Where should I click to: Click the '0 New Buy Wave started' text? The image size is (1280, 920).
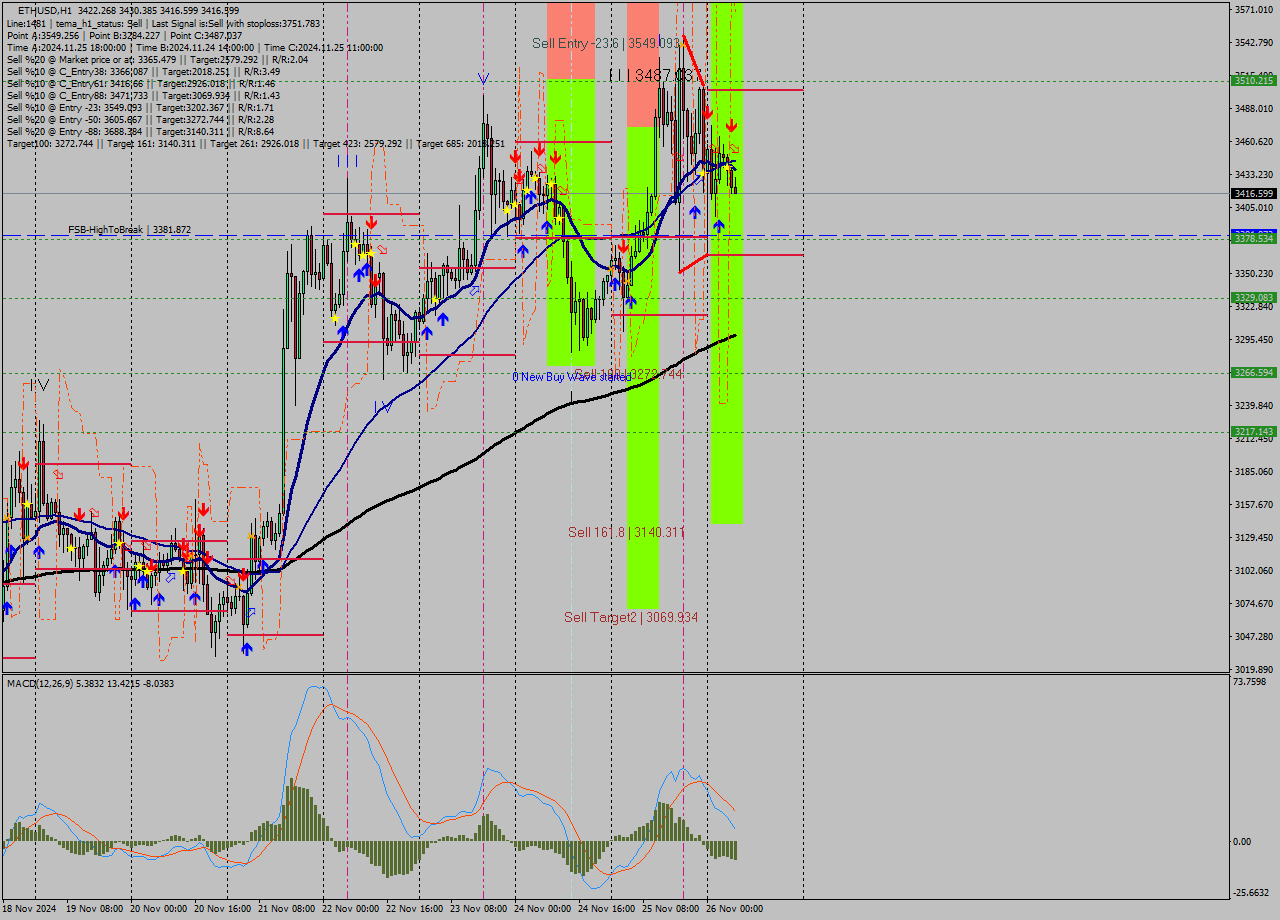571,377
